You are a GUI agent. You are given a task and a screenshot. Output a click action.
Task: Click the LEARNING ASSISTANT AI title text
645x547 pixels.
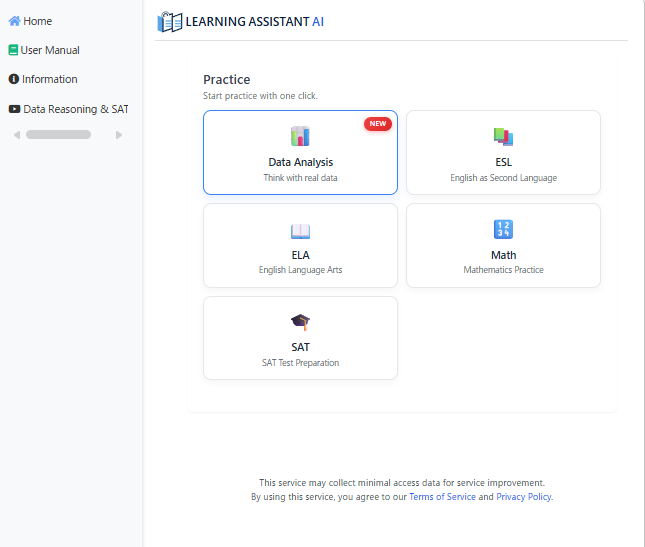(255, 22)
